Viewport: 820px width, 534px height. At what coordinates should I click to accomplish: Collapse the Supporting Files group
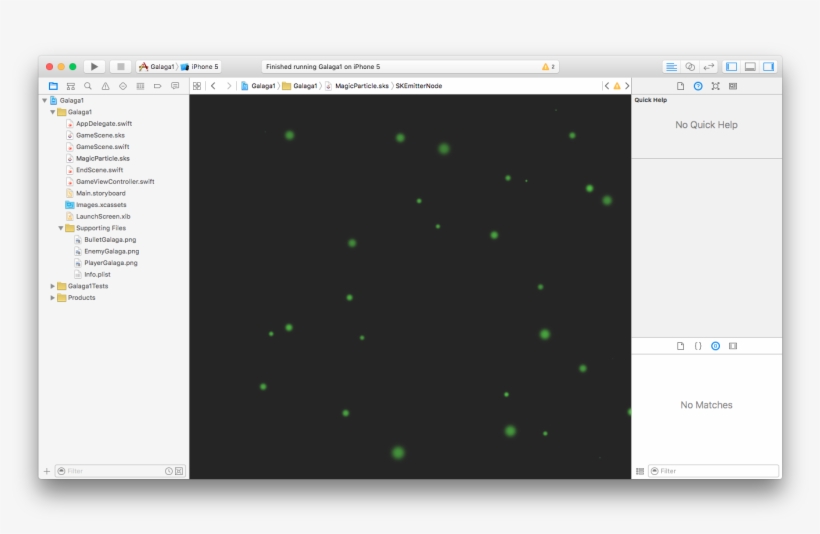pyautogui.click(x=61, y=228)
